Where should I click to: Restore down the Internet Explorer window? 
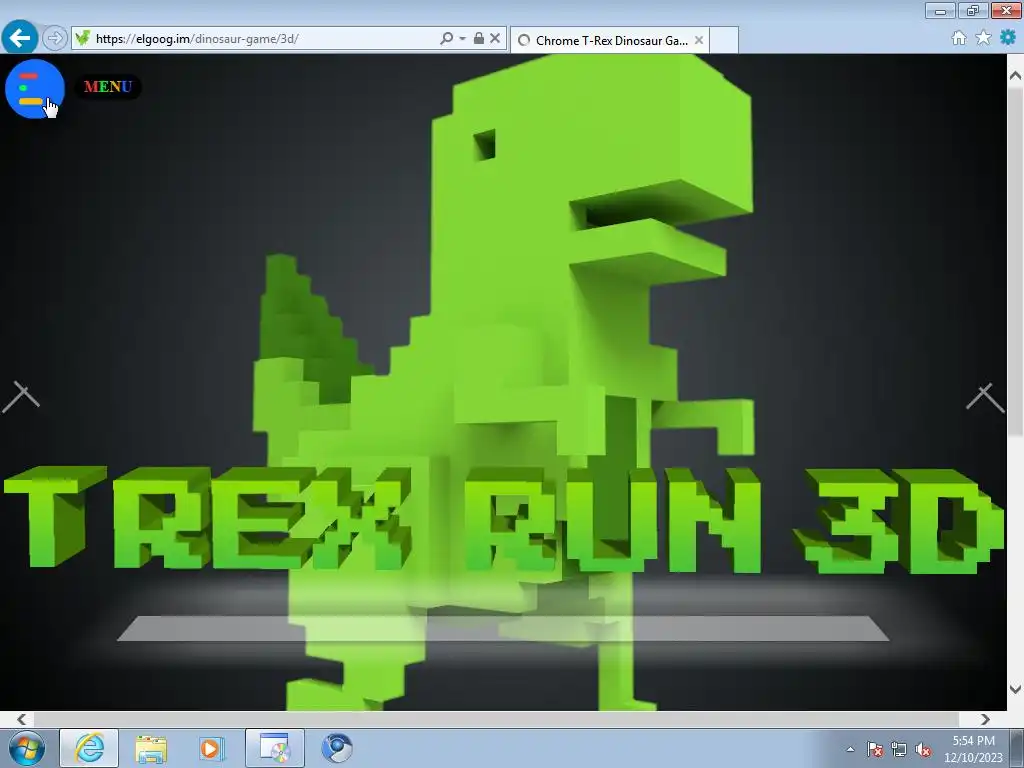tap(973, 10)
